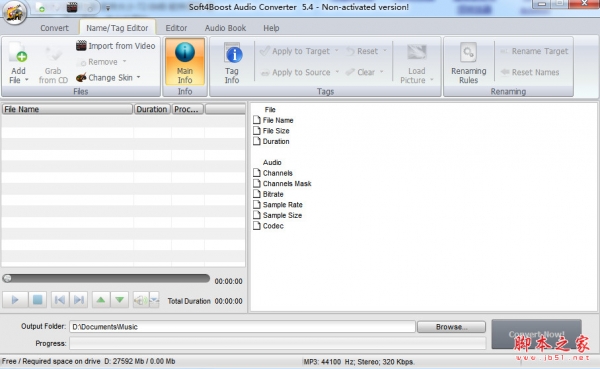Click the Output Folder path field
This screenshot has height=369, width=600.
click(242, 327)
